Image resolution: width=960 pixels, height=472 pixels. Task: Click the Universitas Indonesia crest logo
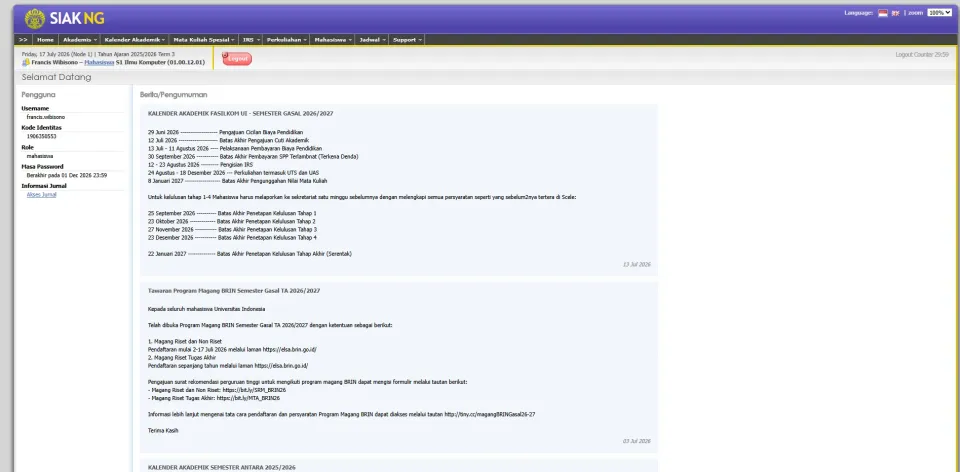[35, 19]
